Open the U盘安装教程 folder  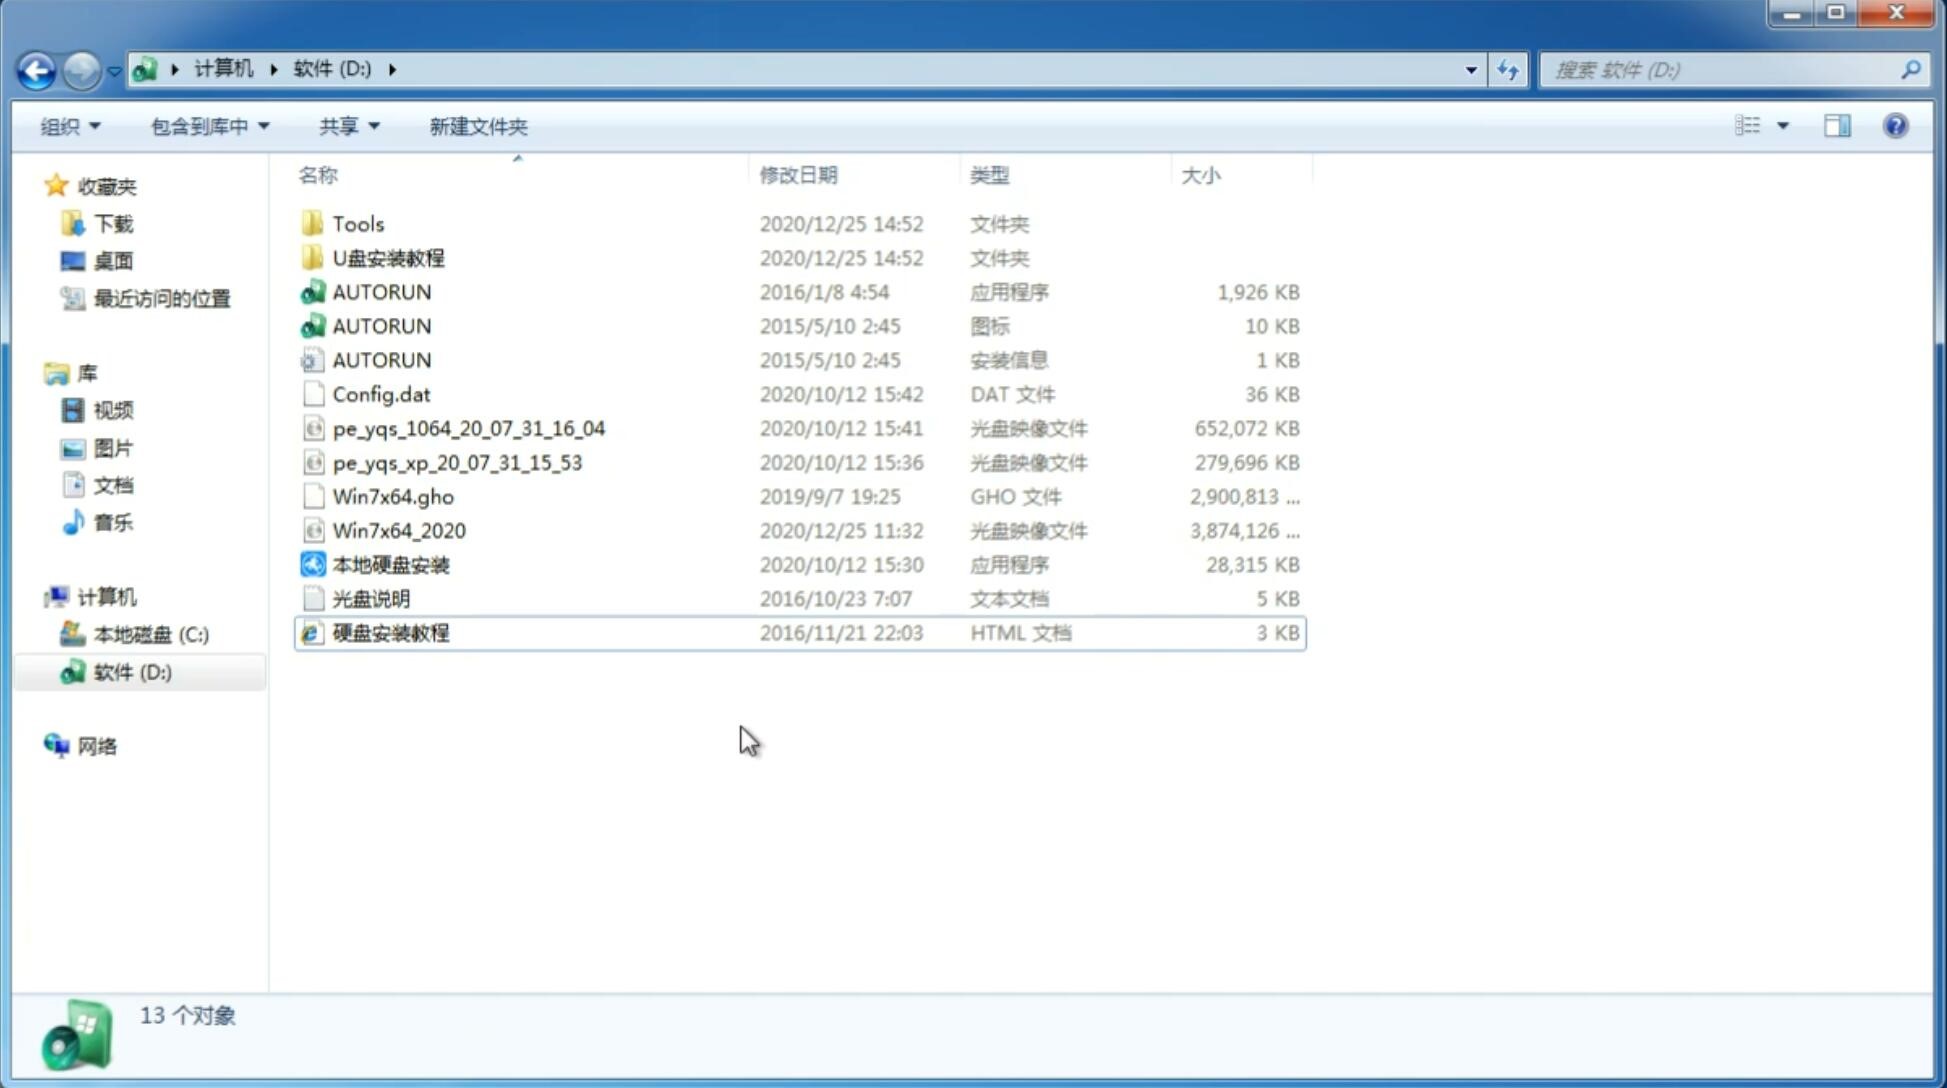[x=388, y=257]
